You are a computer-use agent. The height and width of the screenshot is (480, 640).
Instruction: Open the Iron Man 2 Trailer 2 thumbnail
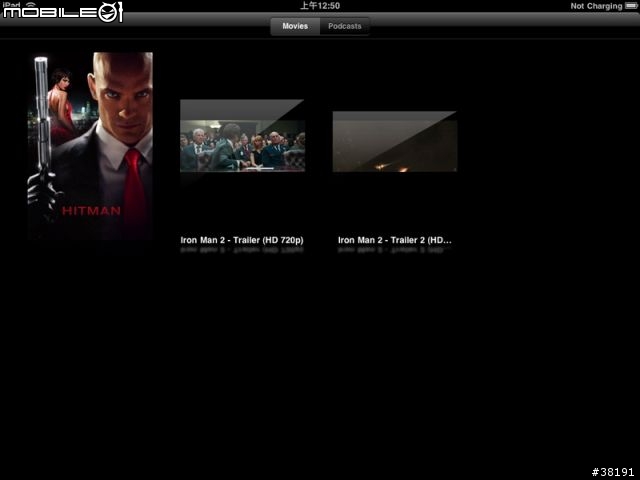pyautogui.click(x=395, y=141)
